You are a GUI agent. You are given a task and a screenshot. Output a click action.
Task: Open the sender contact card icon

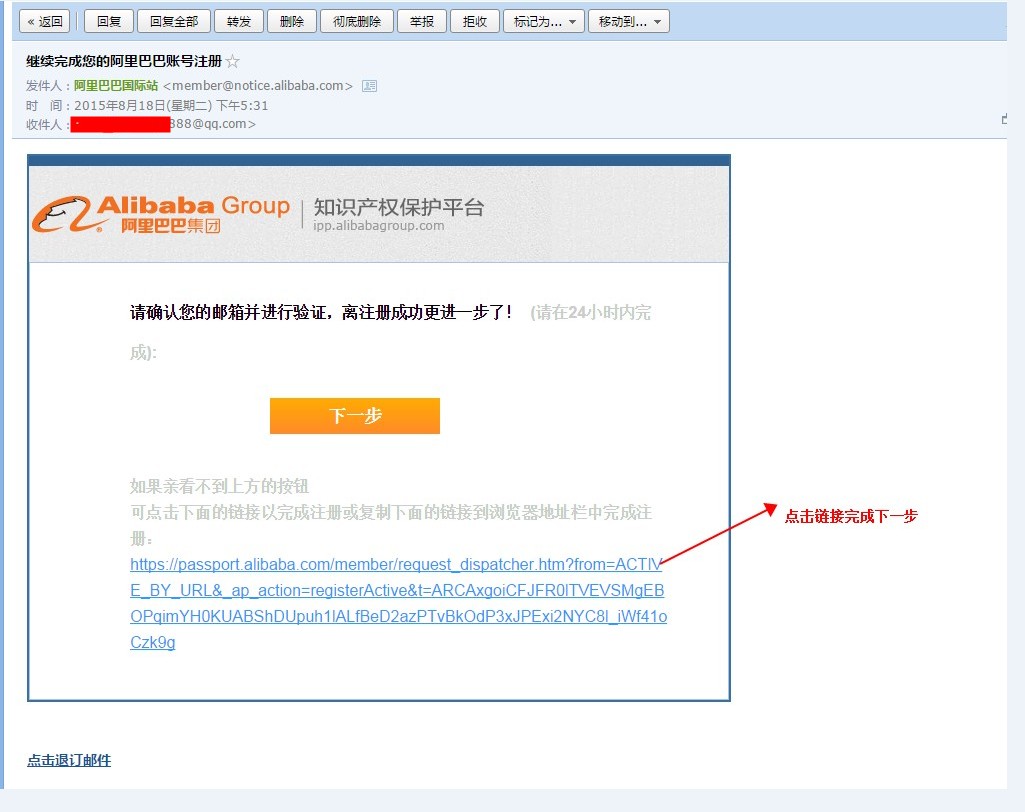369,86
